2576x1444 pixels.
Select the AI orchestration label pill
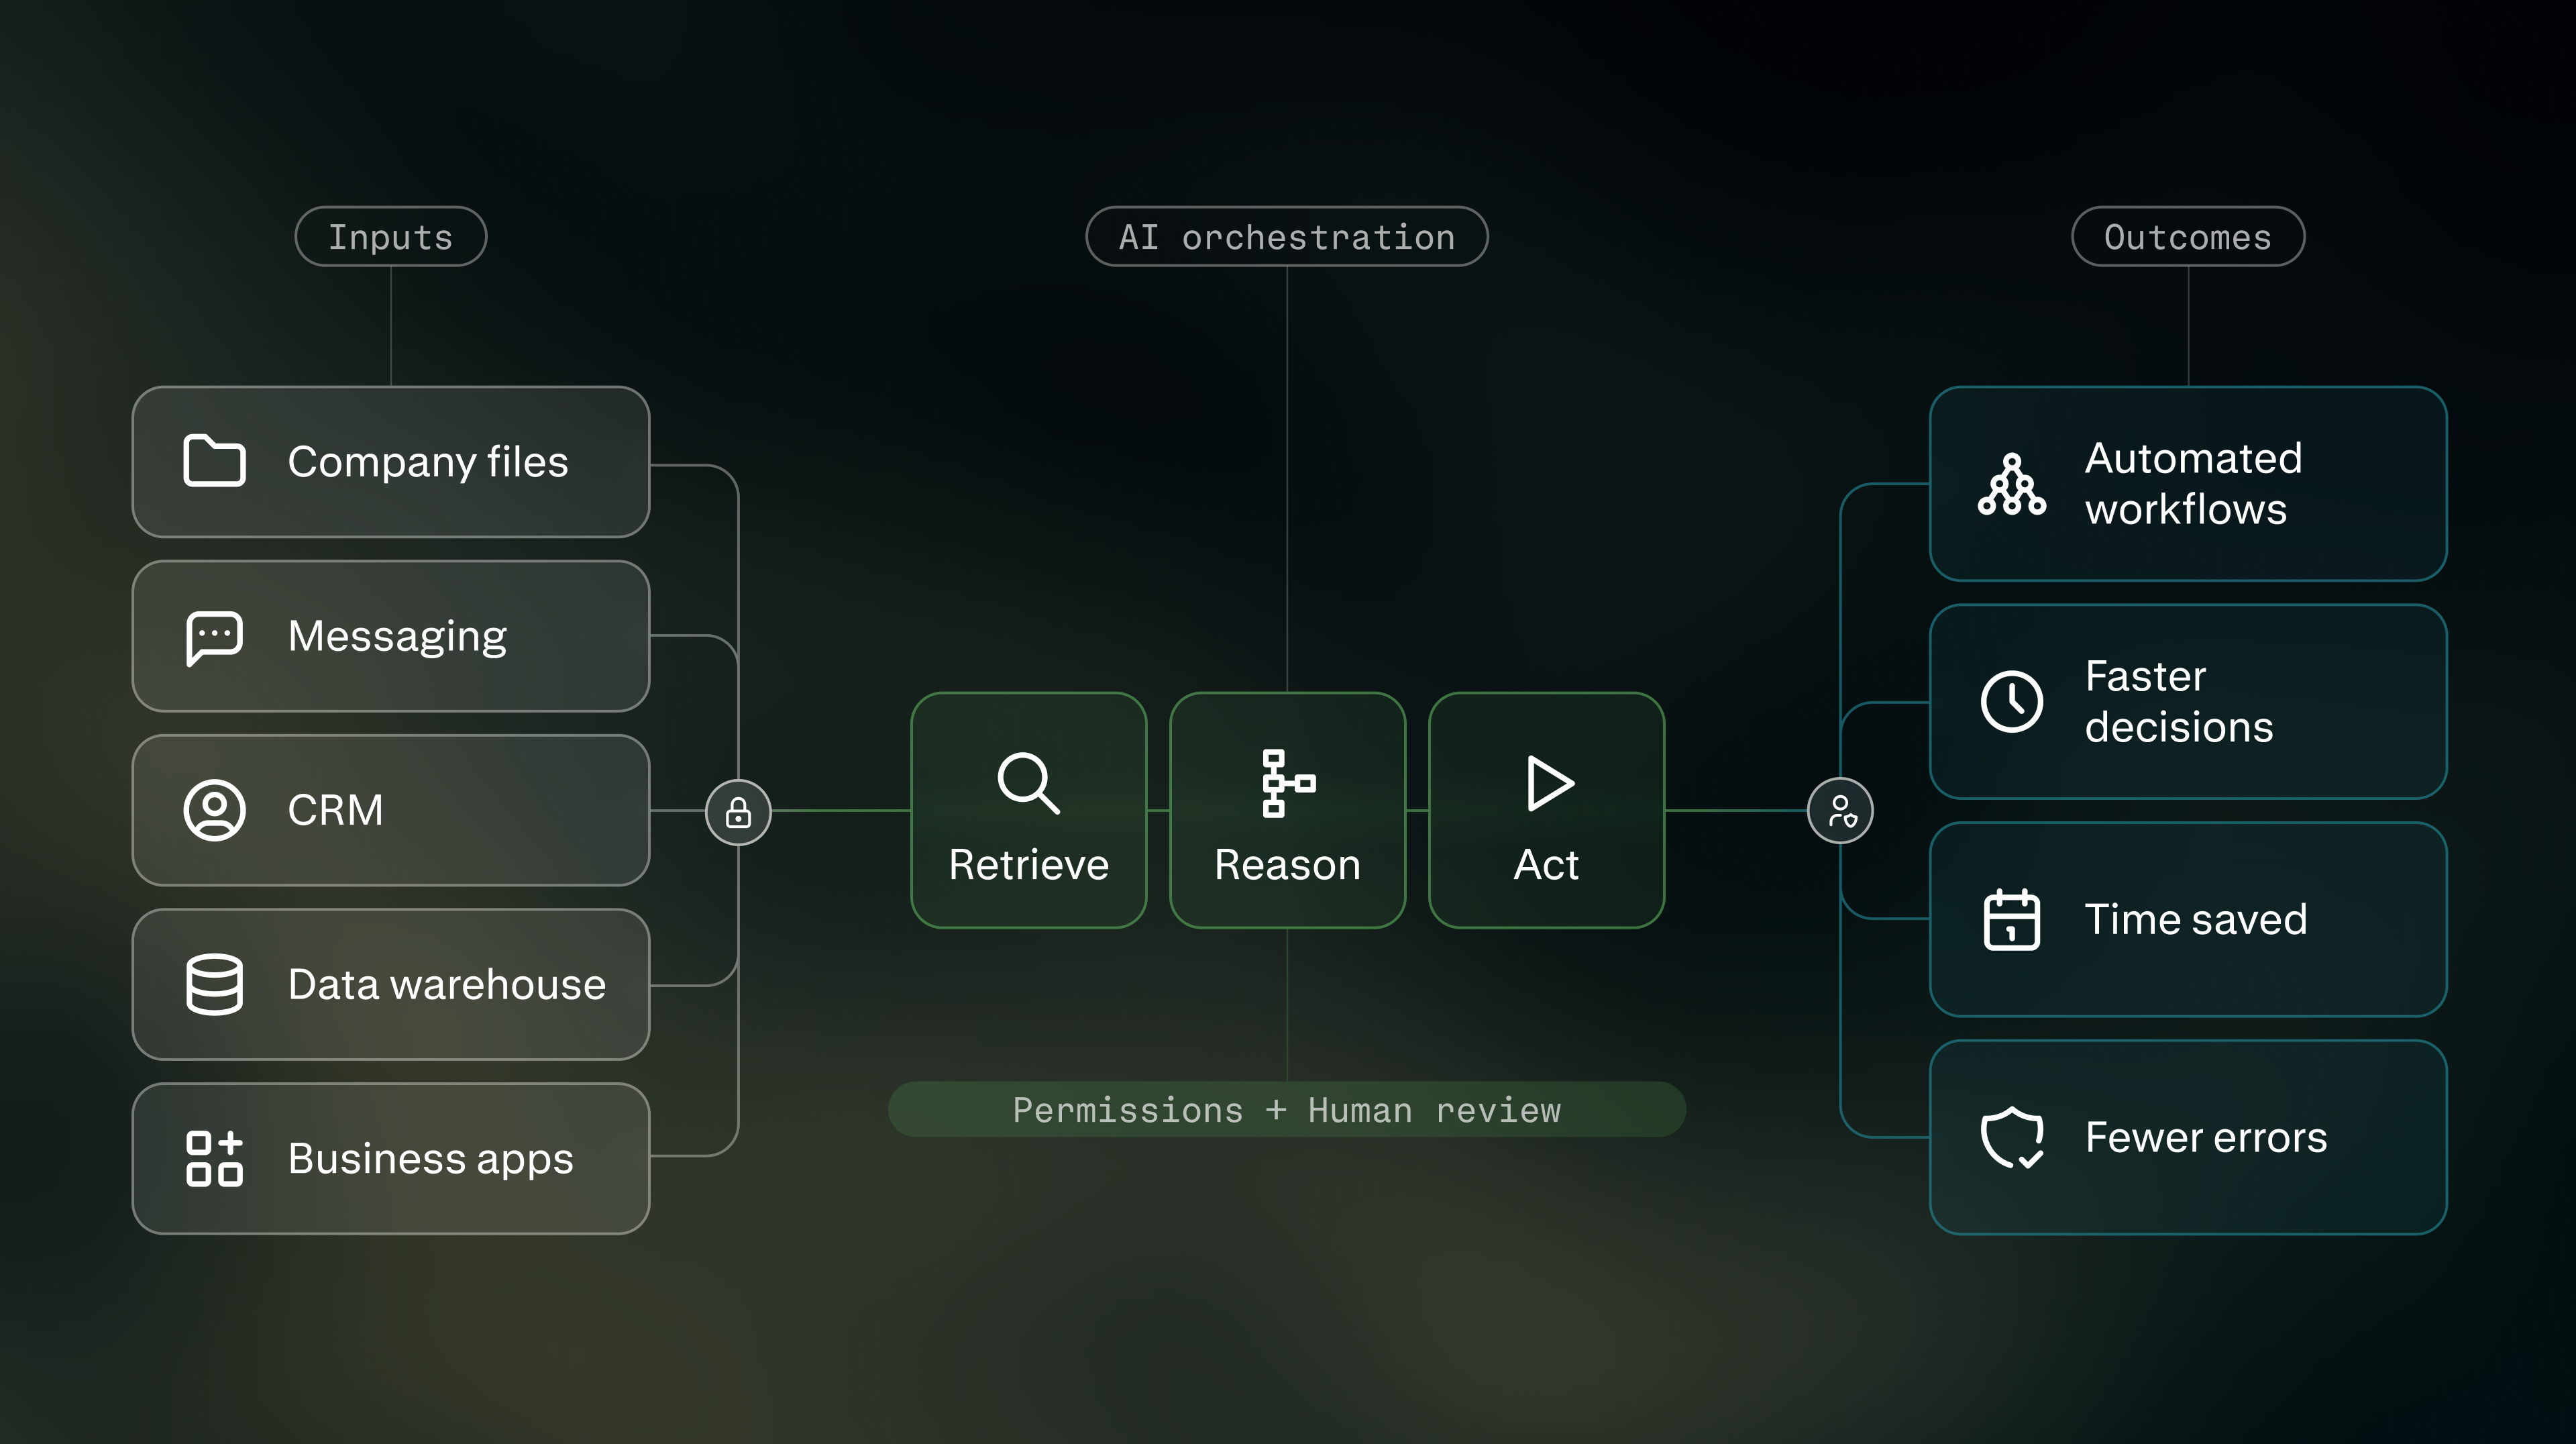point(1287,237)
